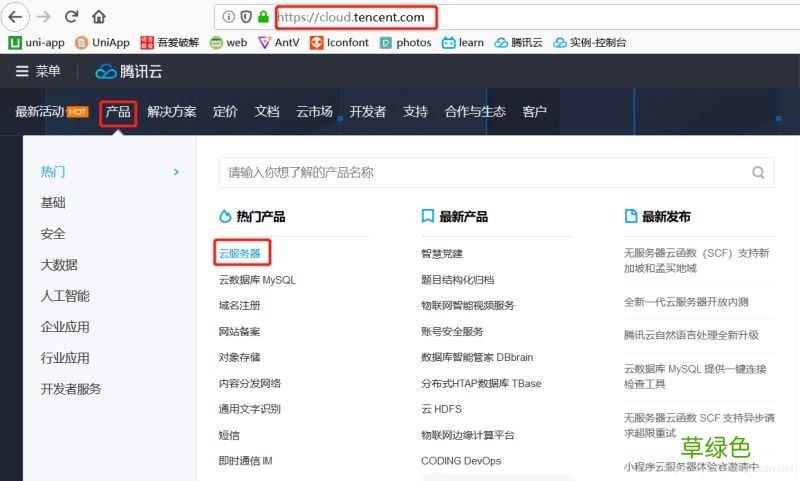The width and height of the screenshot is (800, 481).
Task: Open 腾讯云自然语言处理全新升级 news link
Action: click(691, 335)
